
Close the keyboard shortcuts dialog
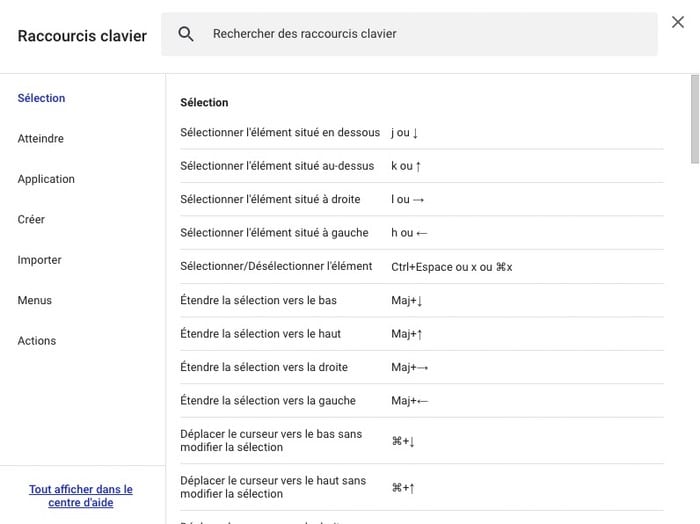(x=678, y=22)
